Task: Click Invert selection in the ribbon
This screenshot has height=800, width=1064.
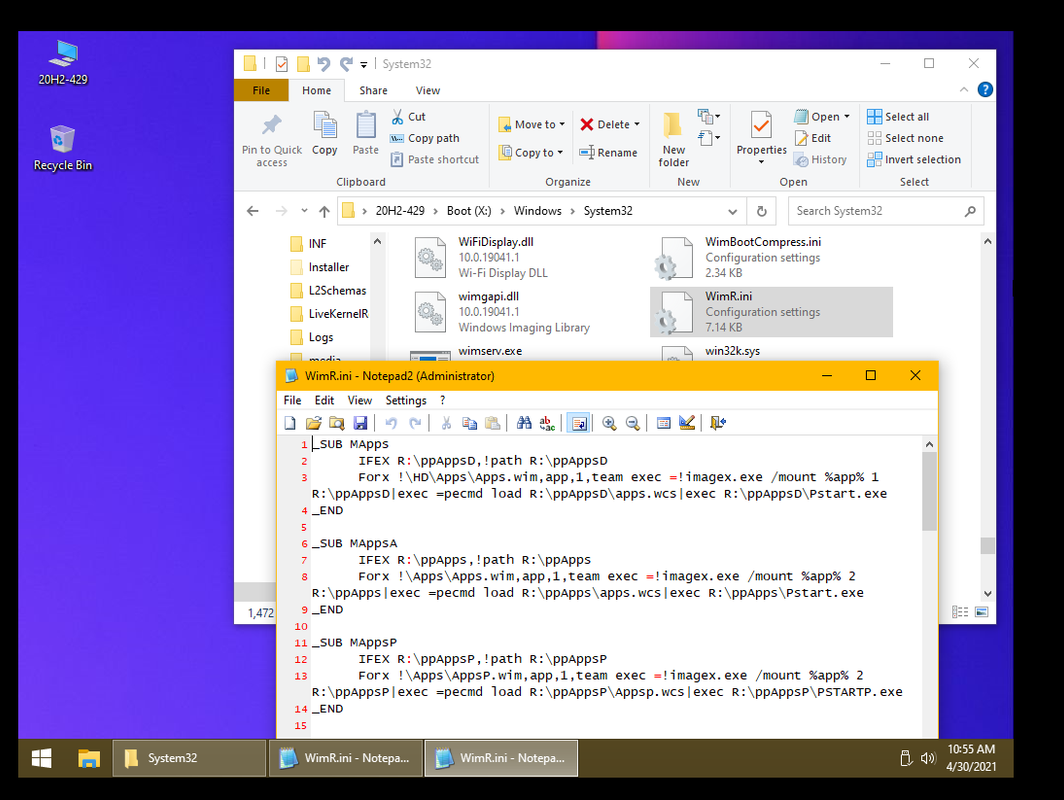Action: pyautogui.click(x=914, y=159)
